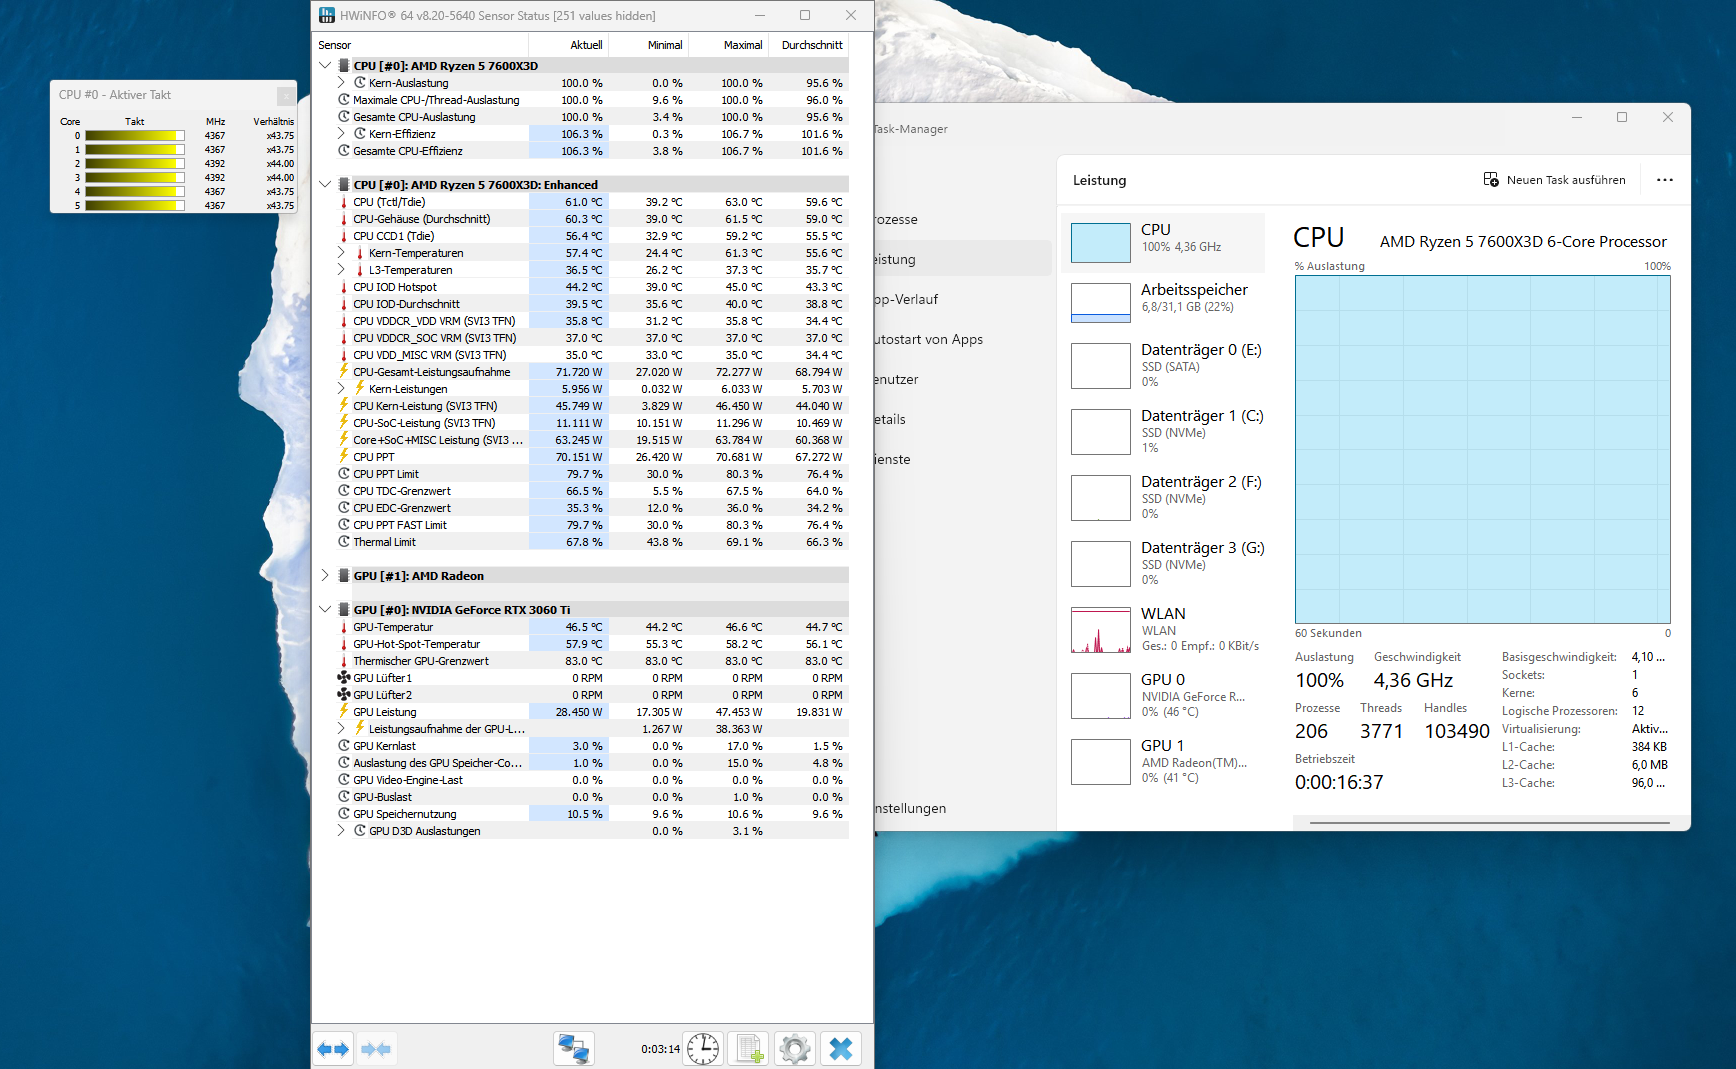
Task: Click the Aktuell column header in HWiNFO
Action: pos(568,45)
